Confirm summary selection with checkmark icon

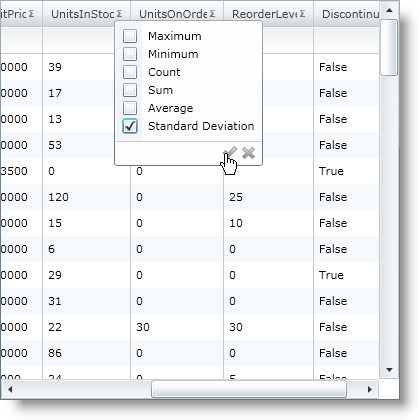230,153
